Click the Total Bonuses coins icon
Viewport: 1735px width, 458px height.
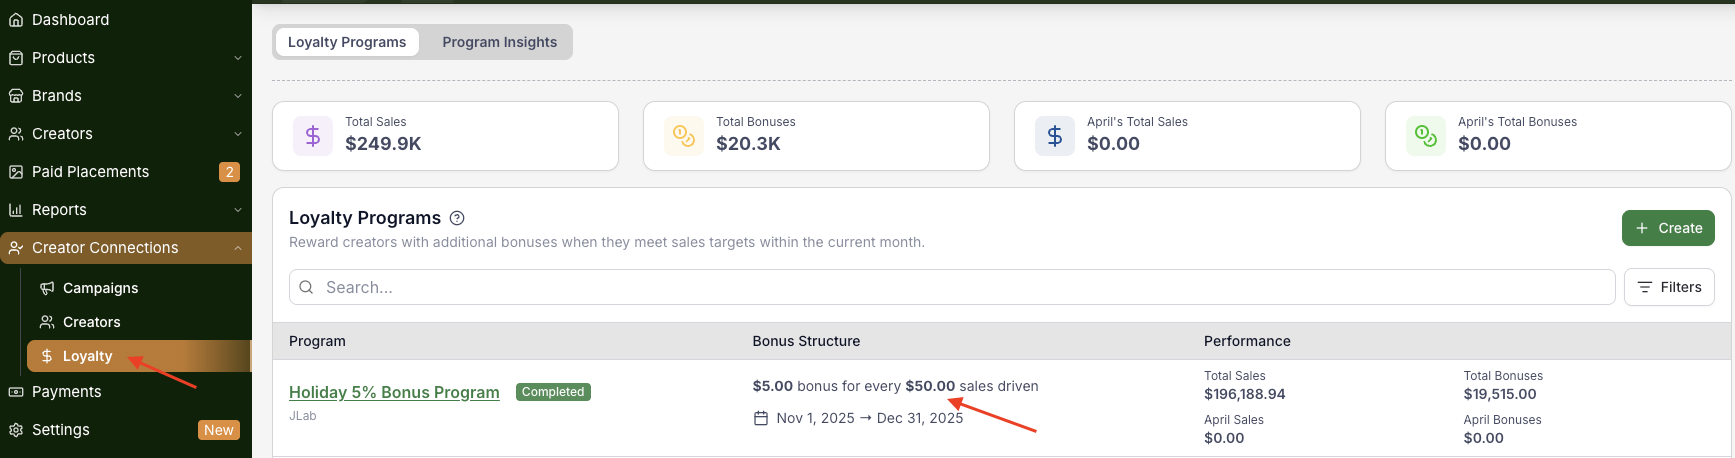(x=684, y=135)
